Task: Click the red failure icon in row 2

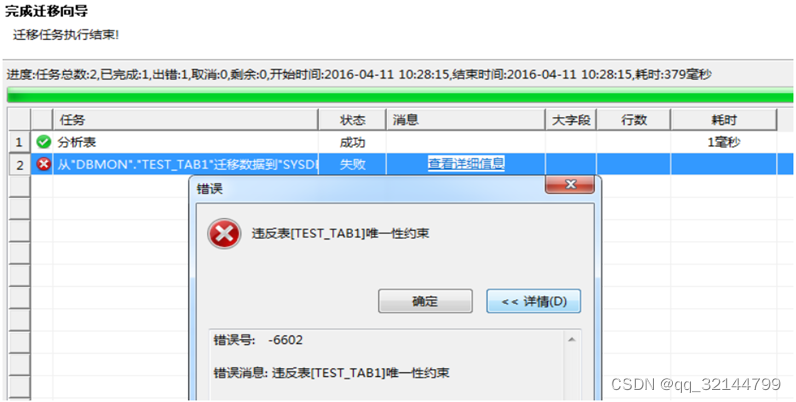Action: coord(44,164)
